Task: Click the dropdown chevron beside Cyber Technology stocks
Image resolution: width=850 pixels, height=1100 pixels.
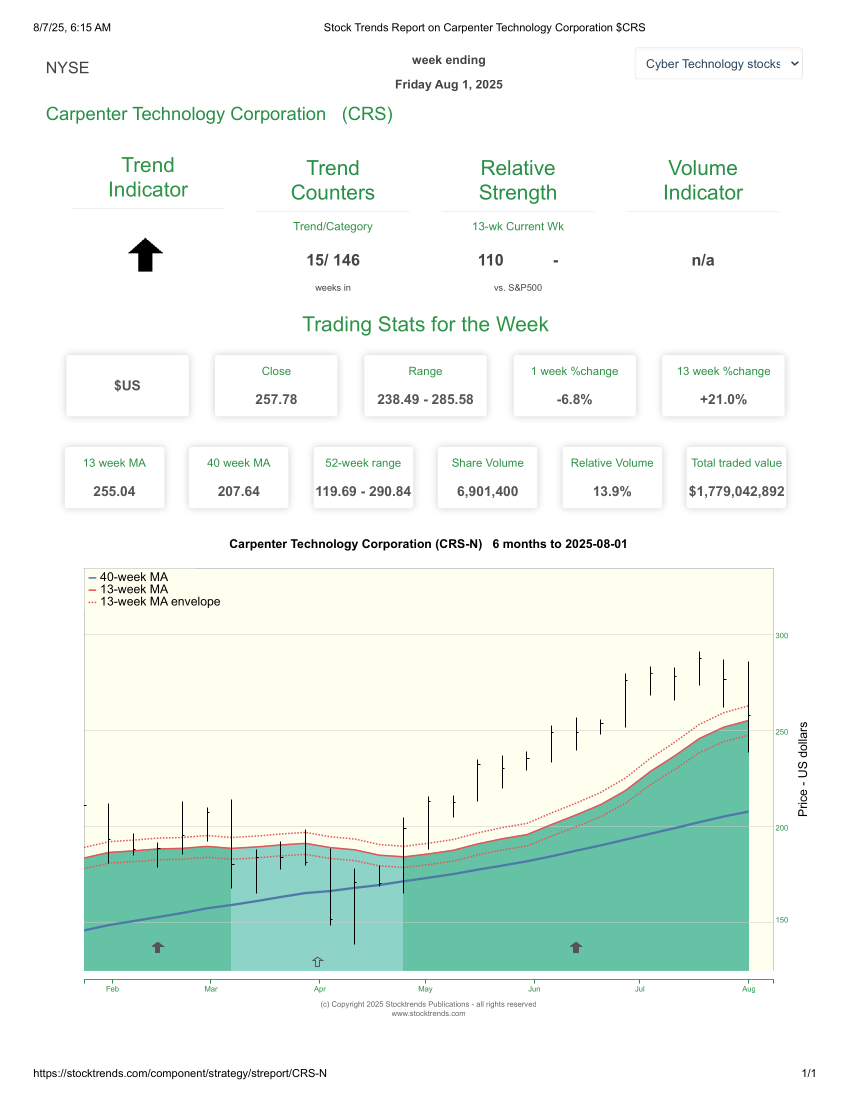Action: coord(791,63)
